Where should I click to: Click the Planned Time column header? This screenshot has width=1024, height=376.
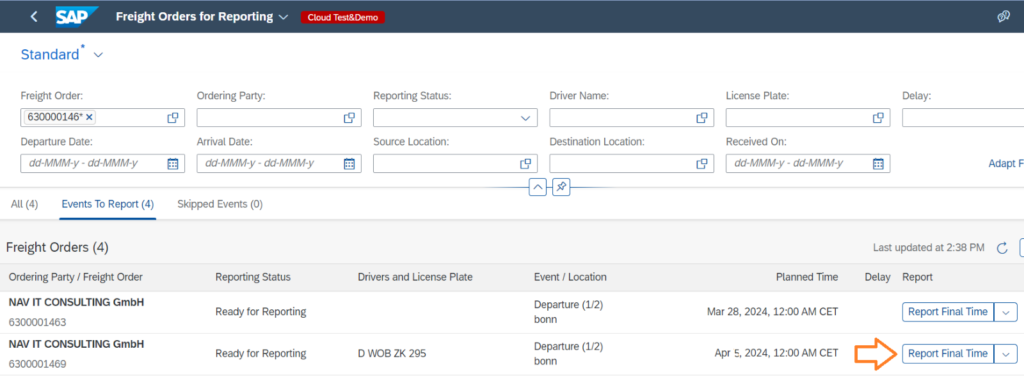(807, 277)
